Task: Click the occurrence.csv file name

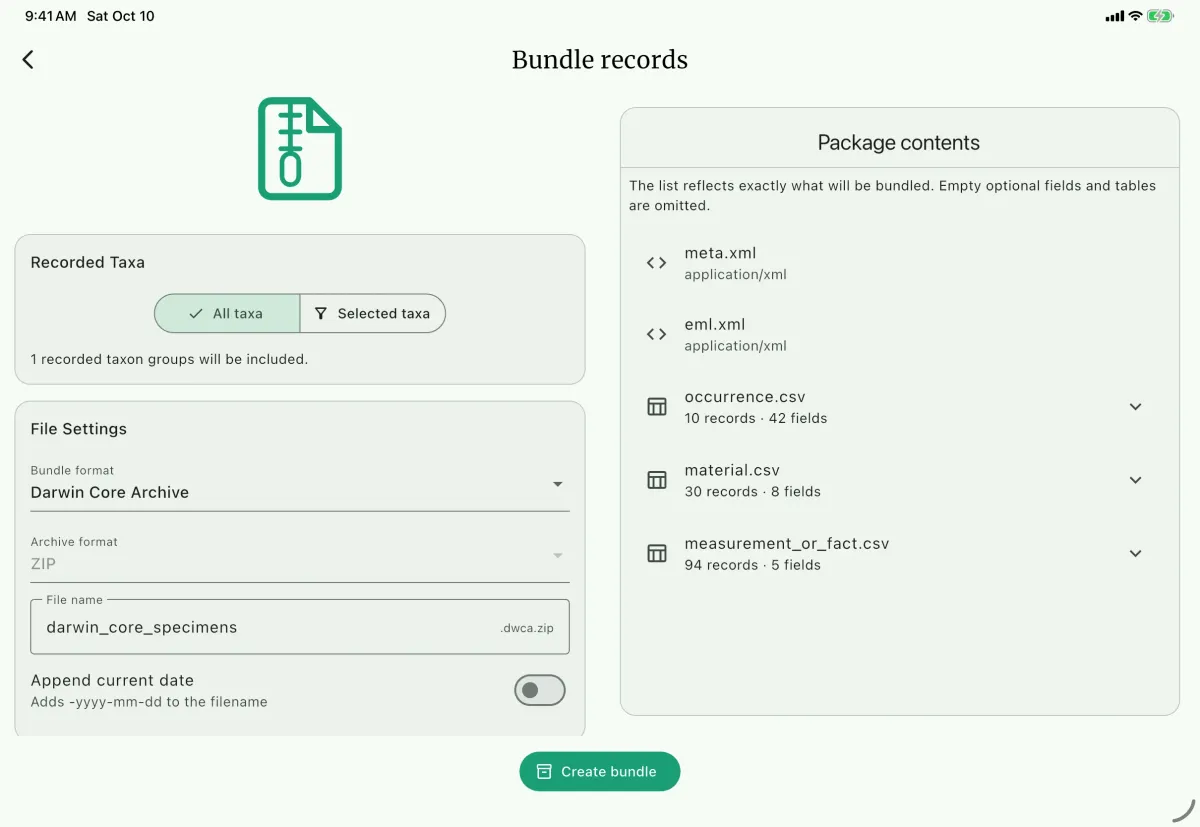Action: (745, 397)
